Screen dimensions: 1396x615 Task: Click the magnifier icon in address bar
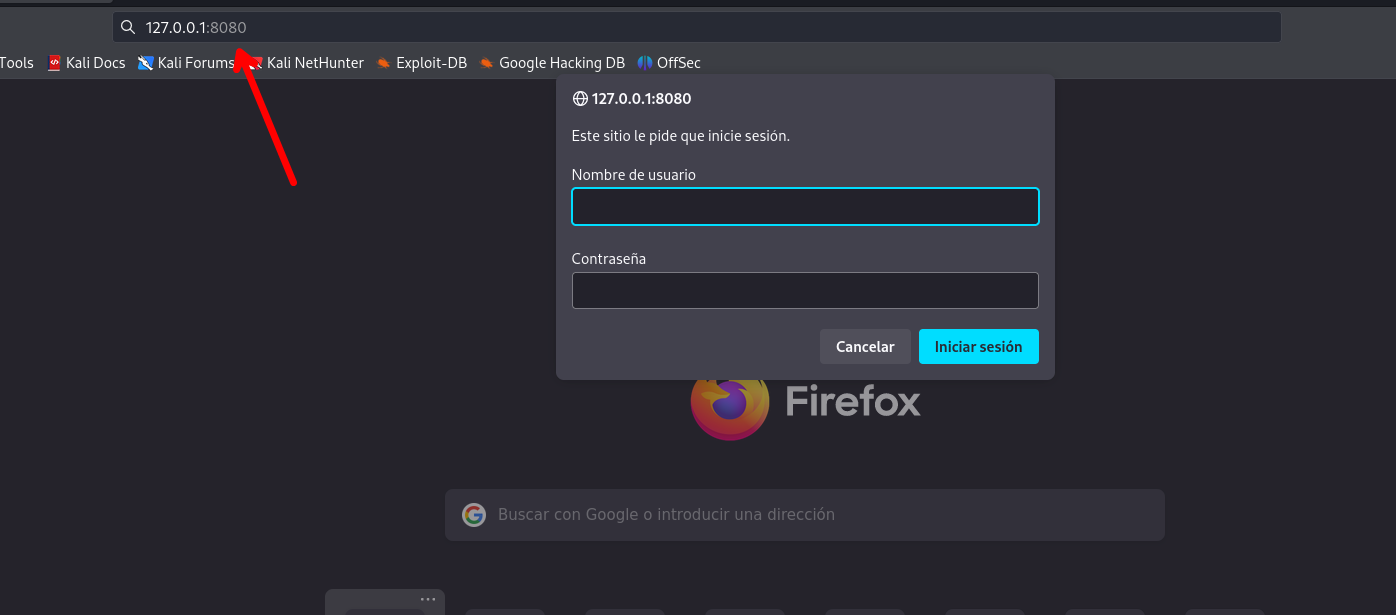click(127, 27)
